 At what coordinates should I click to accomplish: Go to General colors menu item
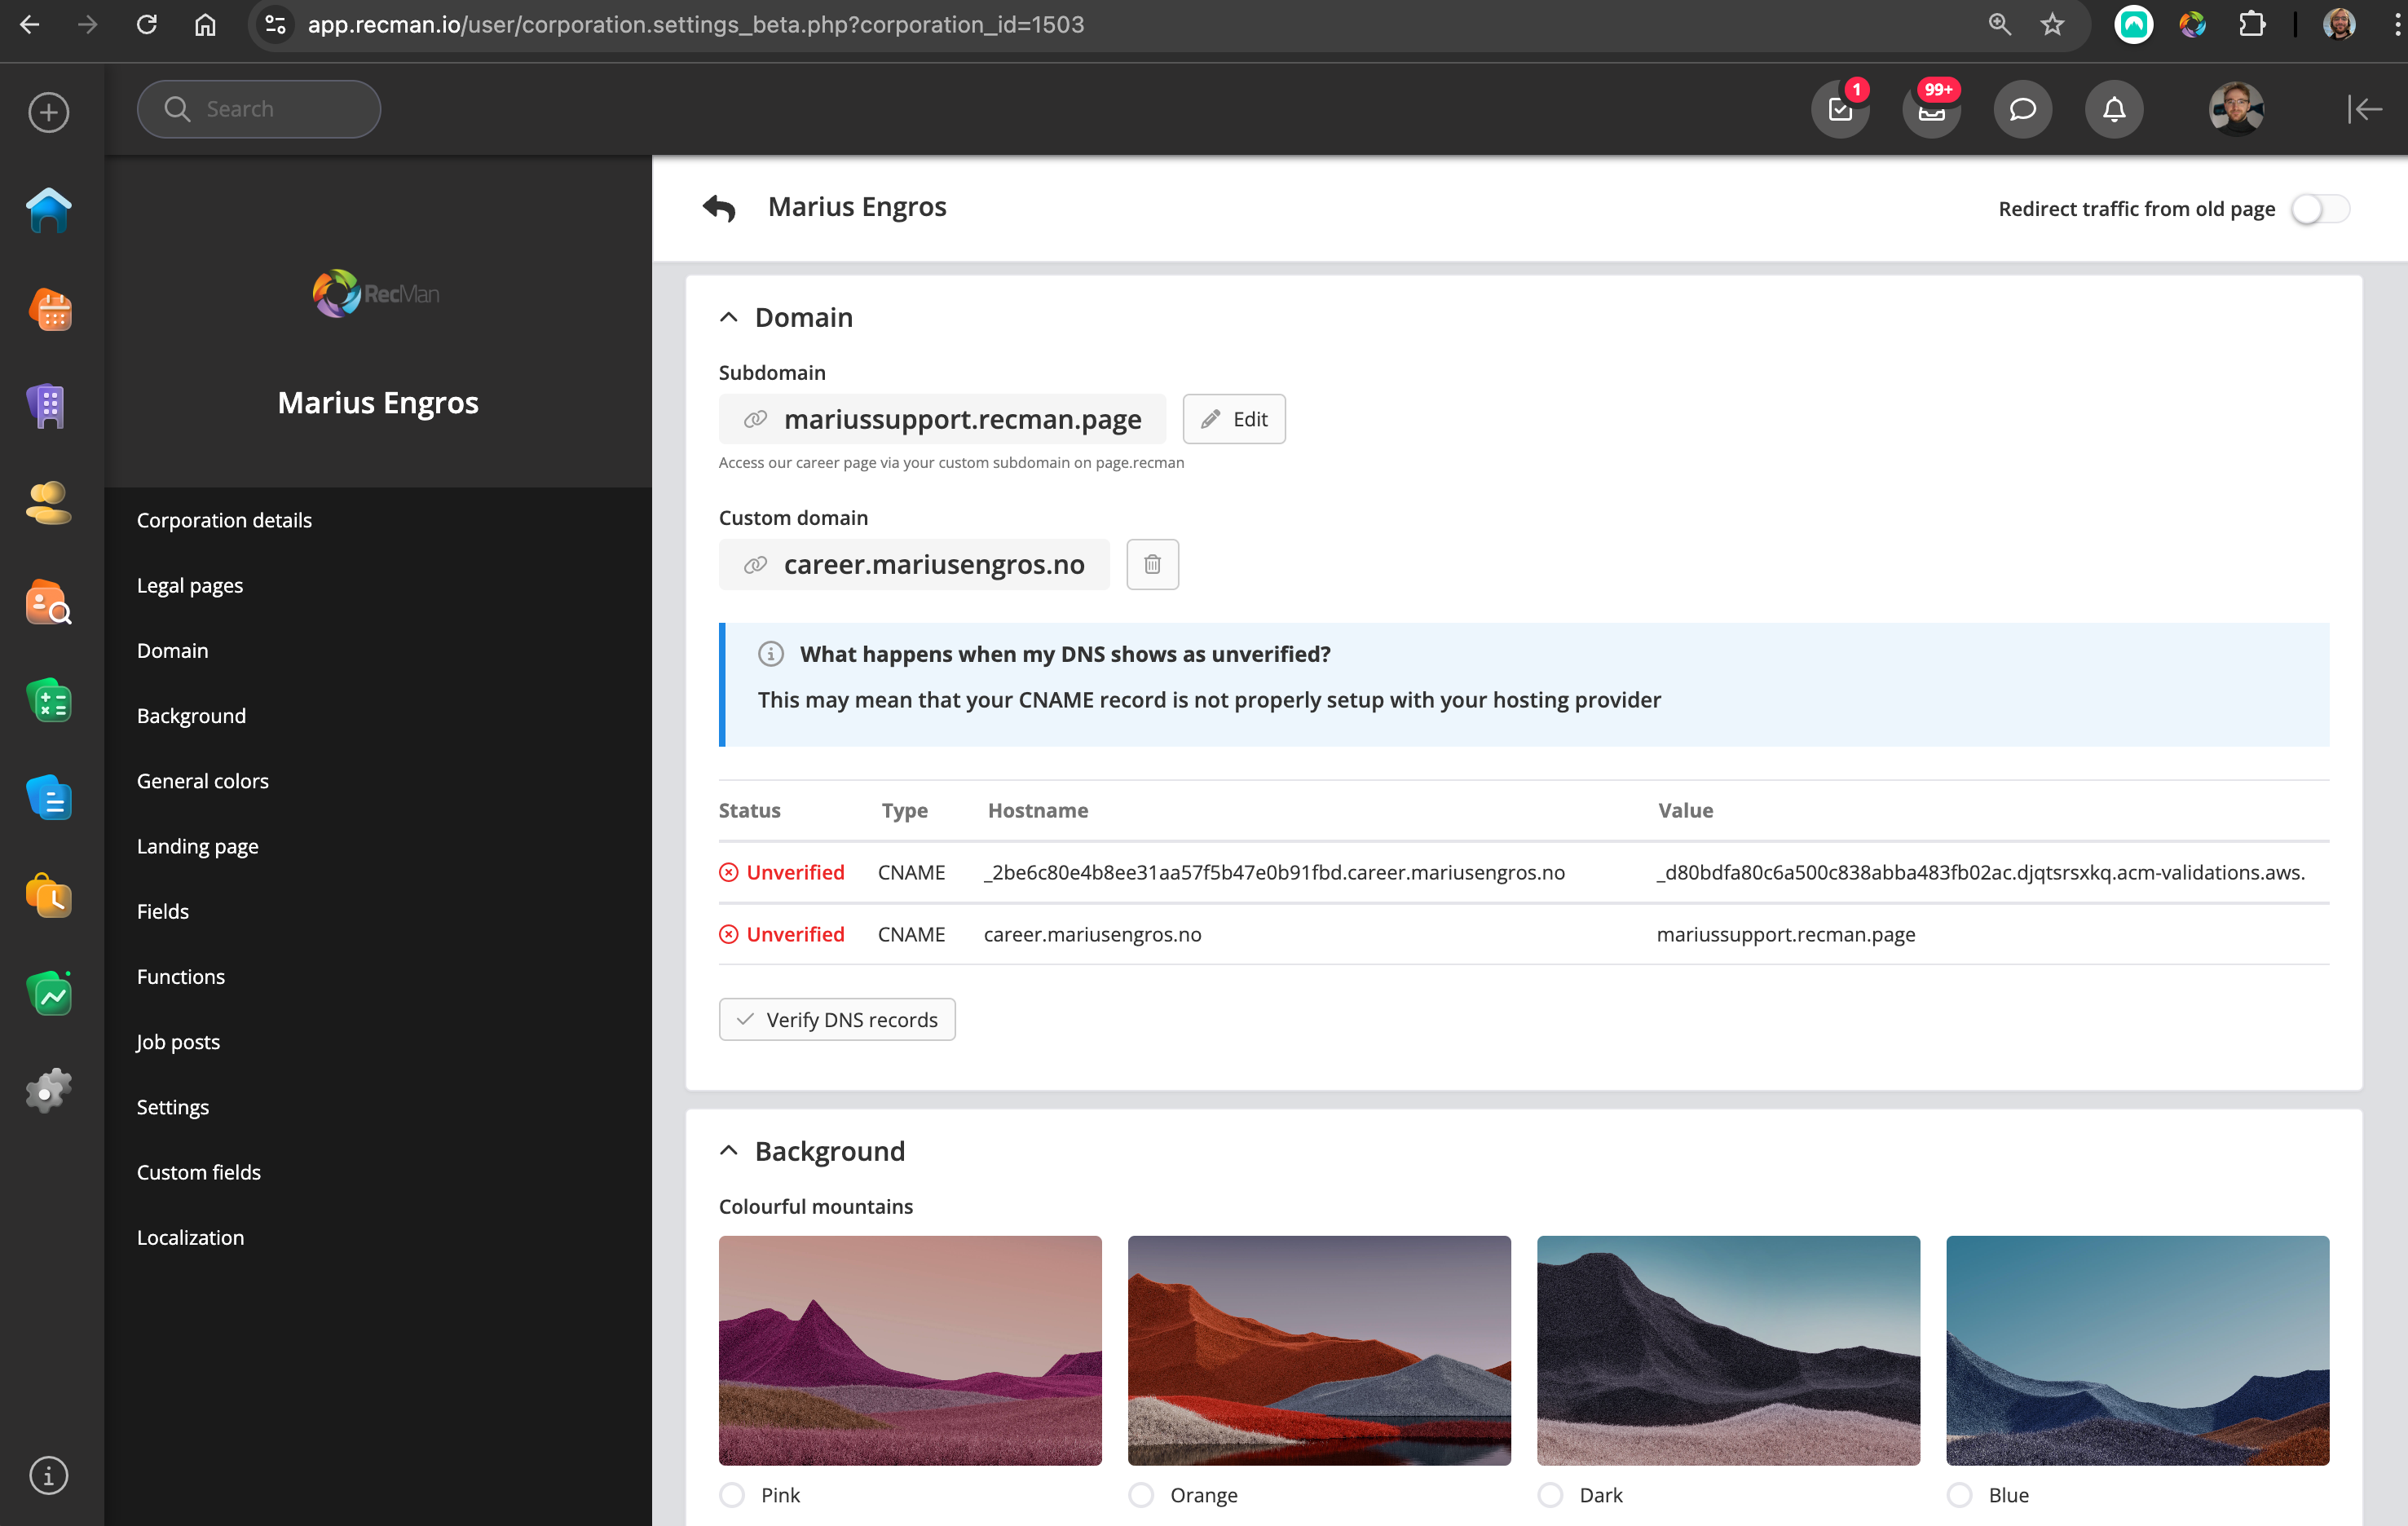tap(203, 780)
